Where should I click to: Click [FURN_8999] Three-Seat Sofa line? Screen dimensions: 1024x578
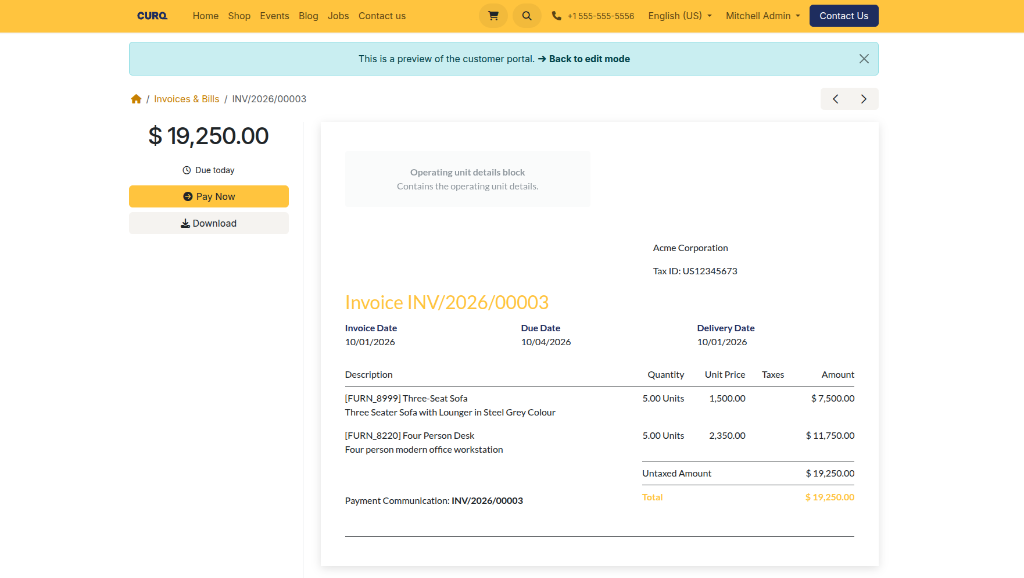(x=406, y=398)
